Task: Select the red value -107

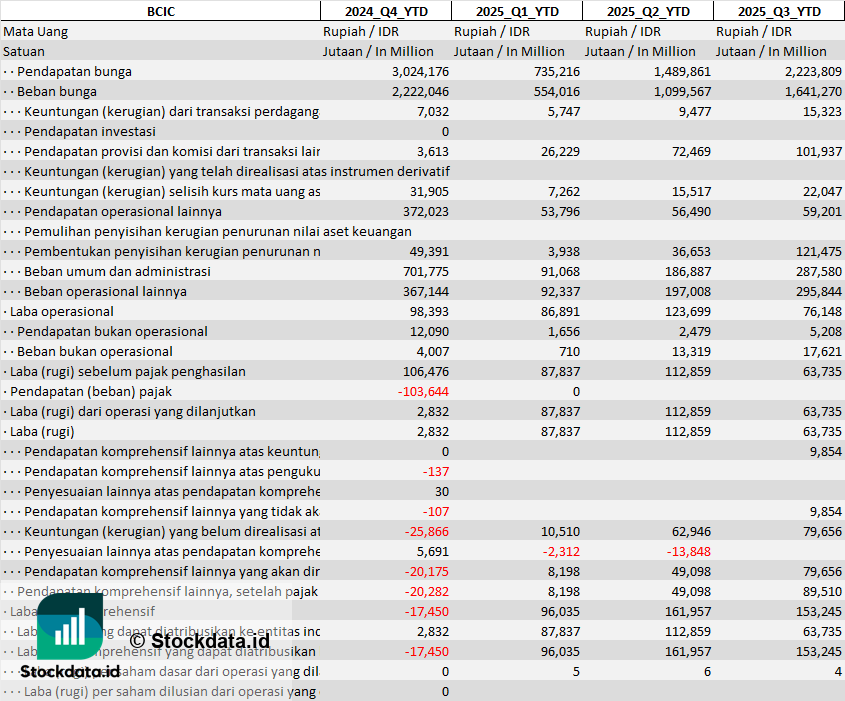Action: pos(436,511)
